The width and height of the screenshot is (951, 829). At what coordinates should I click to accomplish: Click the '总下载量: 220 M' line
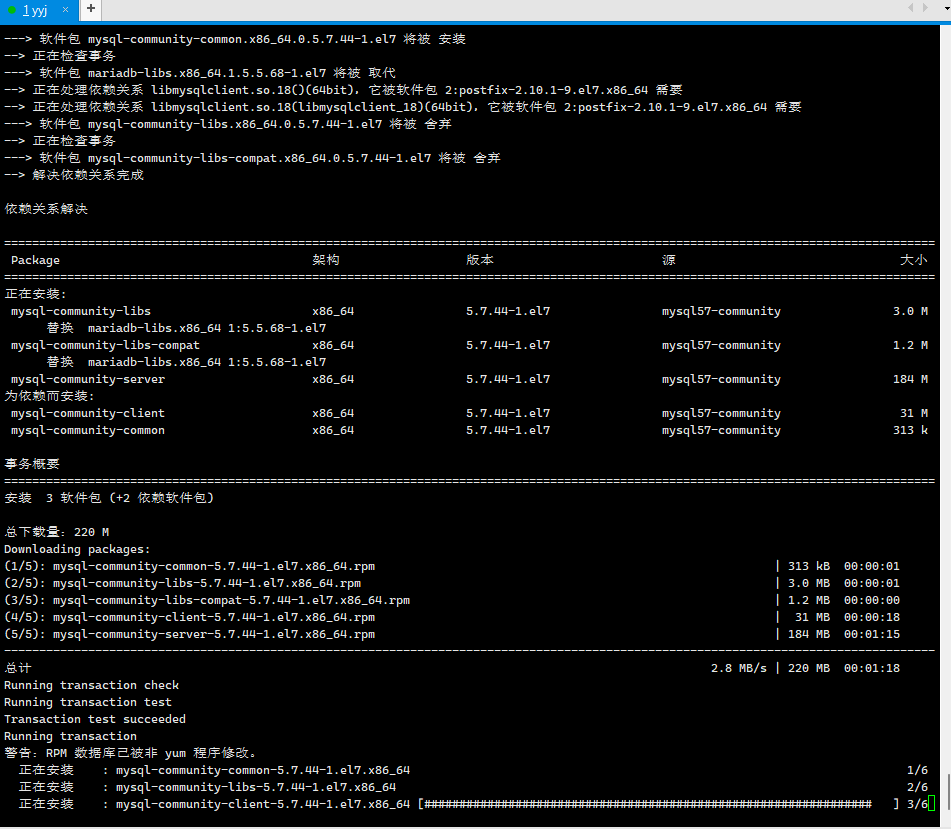pos(56,532)
